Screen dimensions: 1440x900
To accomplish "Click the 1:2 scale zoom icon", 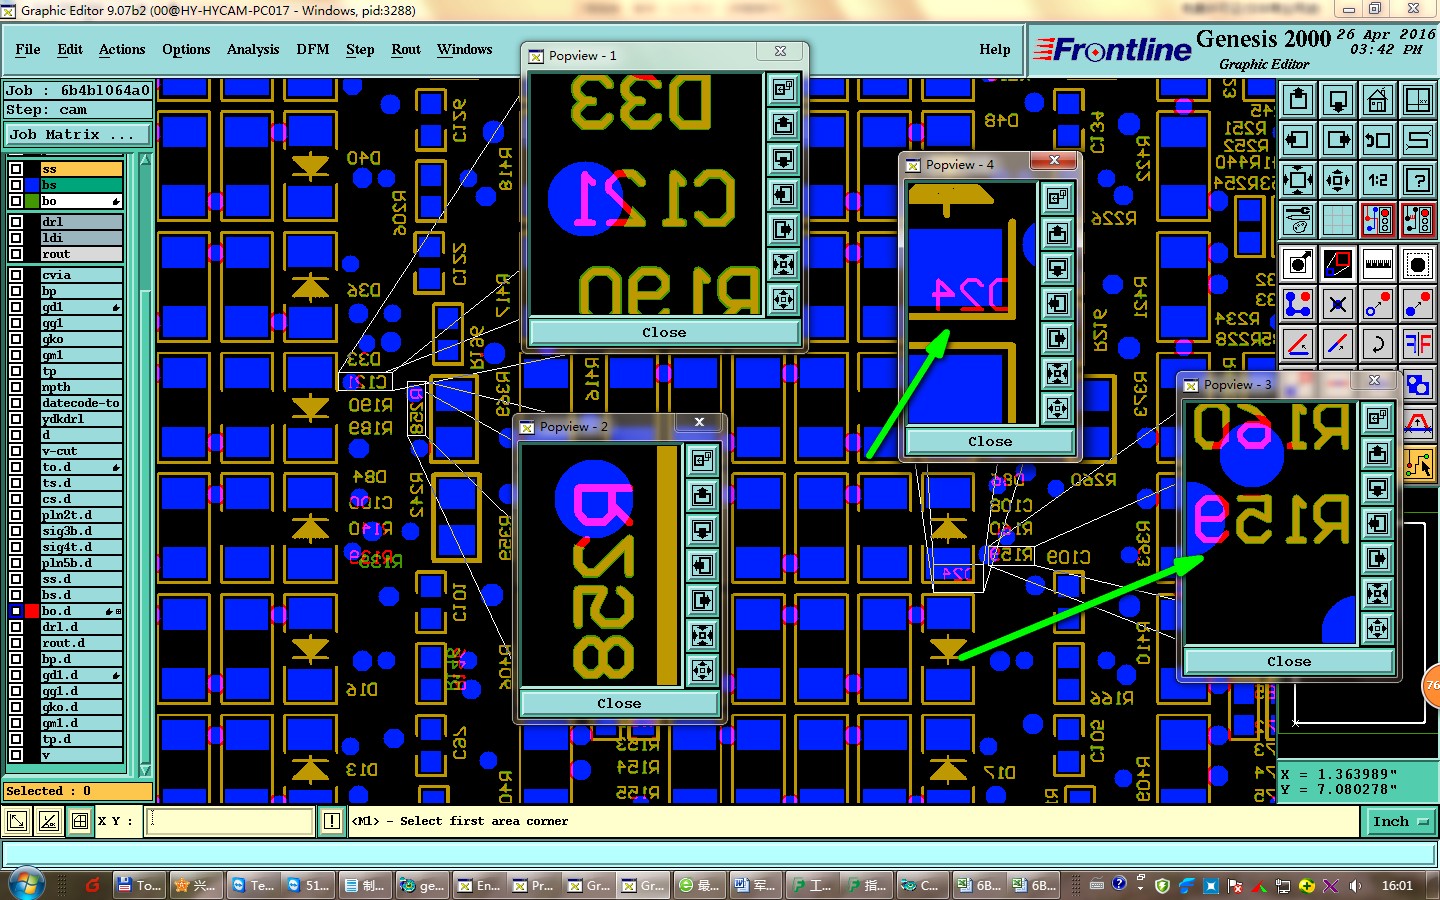I will (x=1378, y=180).
